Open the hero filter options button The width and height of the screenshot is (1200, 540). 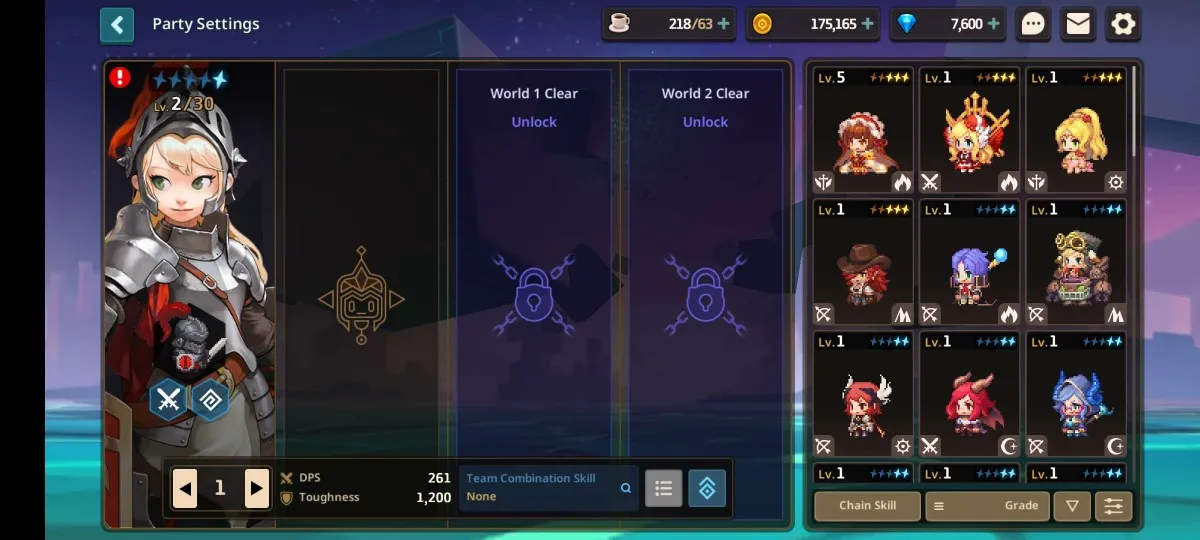click(1114, 506)
